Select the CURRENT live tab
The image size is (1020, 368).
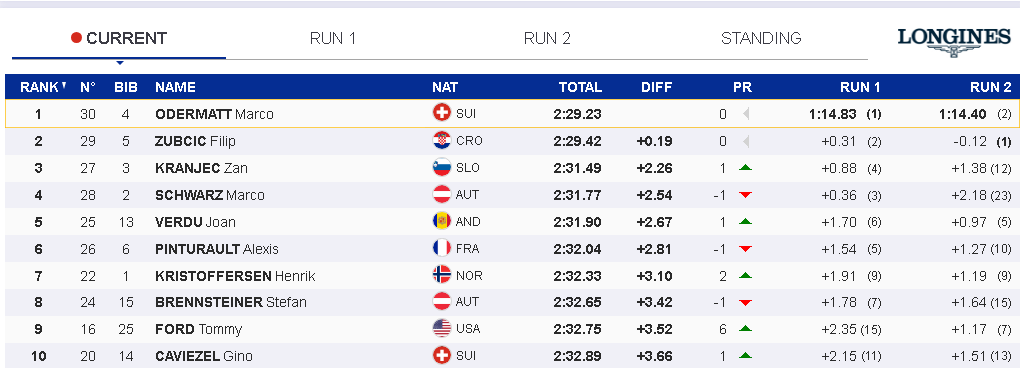point(119,38)
